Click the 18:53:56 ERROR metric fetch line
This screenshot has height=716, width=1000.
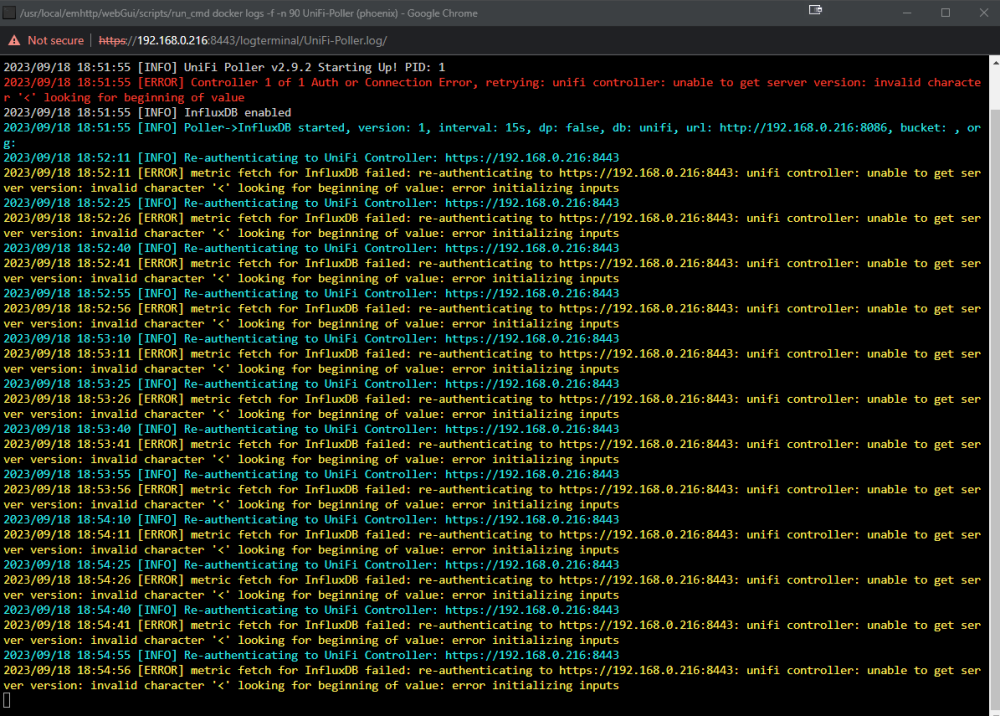tap(492, 497)
